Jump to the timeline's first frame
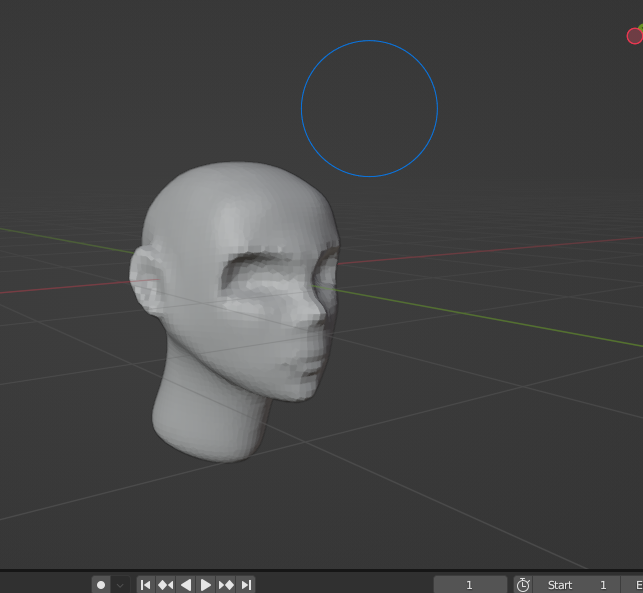 tap(145, 585)
